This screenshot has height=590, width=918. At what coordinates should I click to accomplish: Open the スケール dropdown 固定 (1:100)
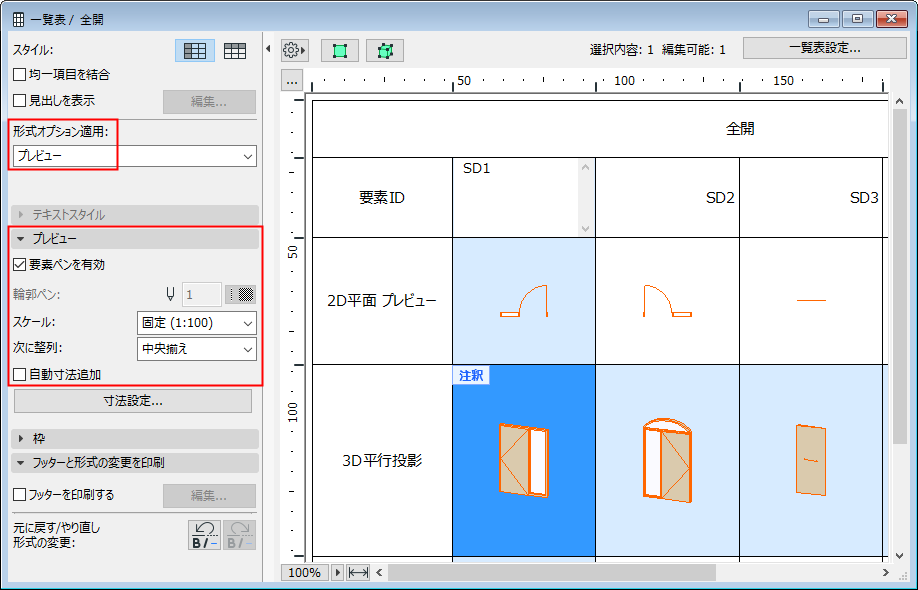(196, 323)
